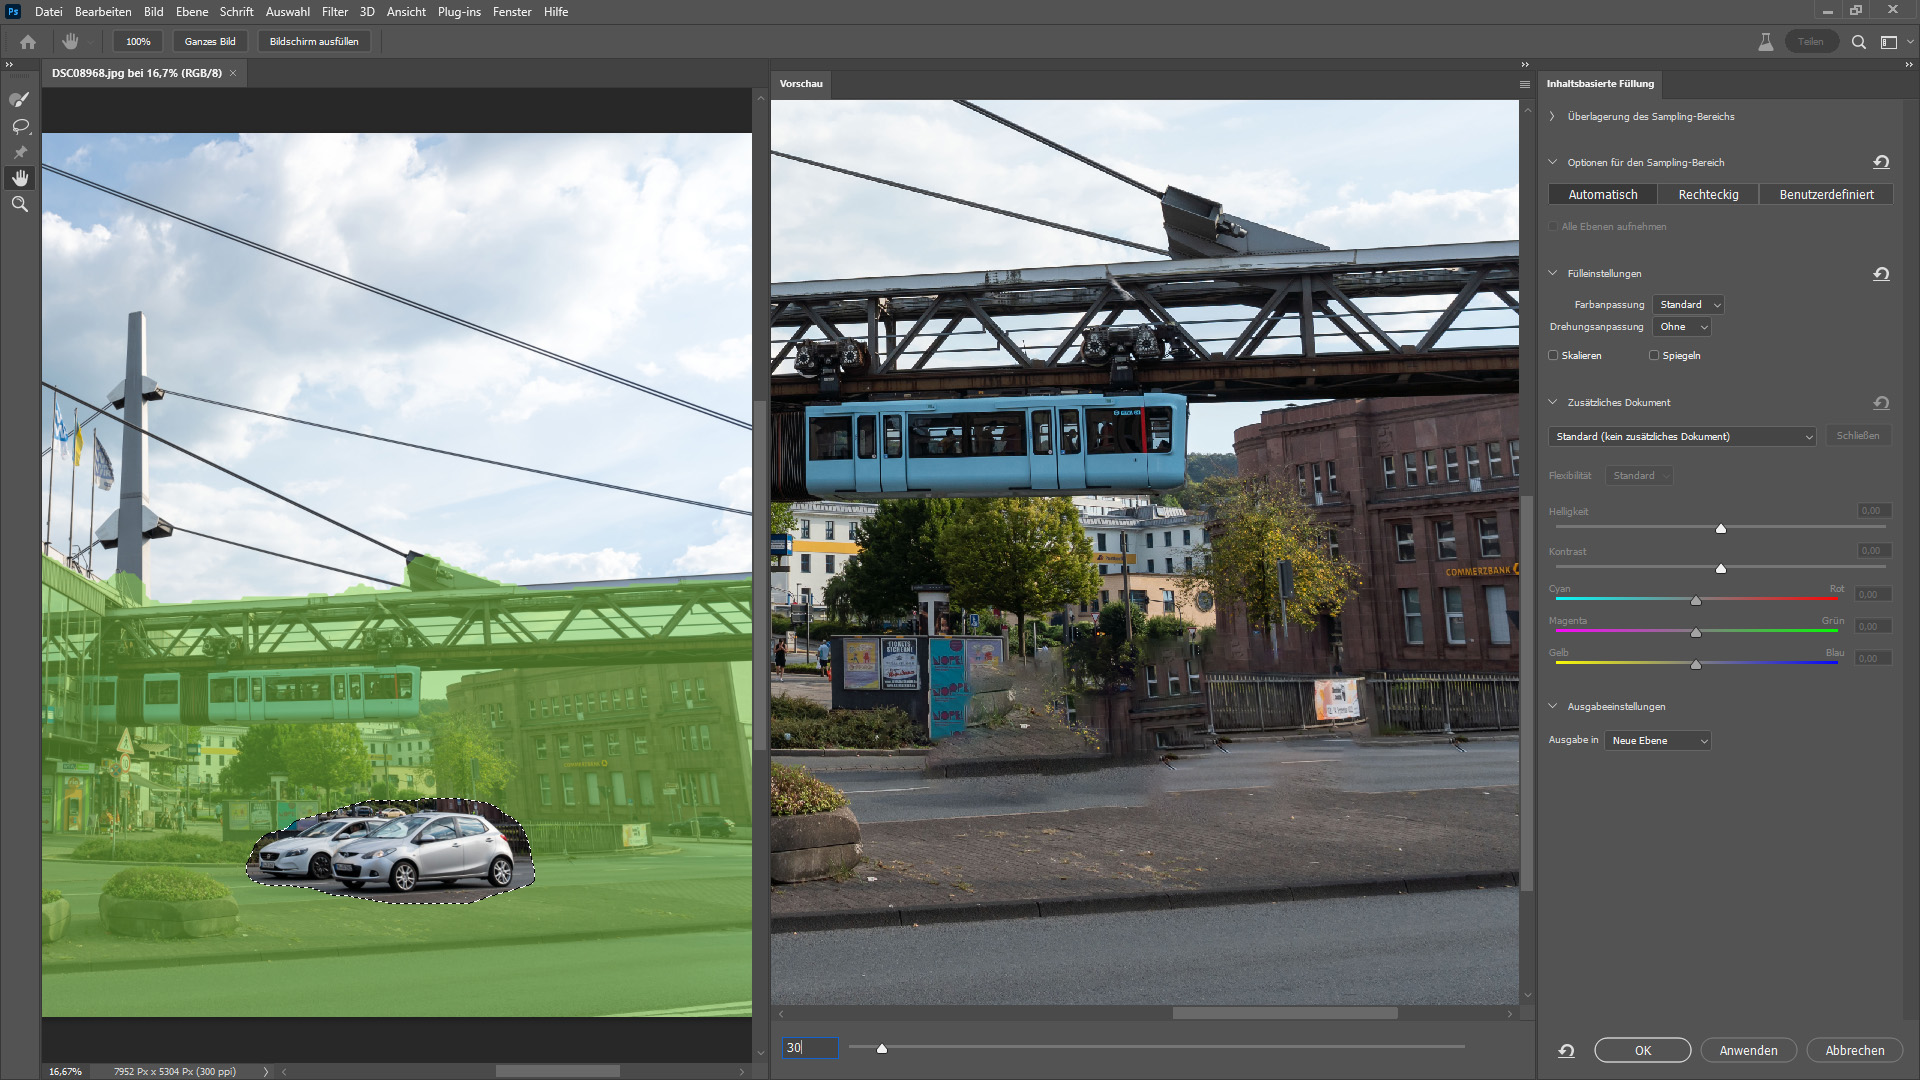Click the Home icon in options bar
This screenshot has height=1080, width=1920.
[28, 42]
